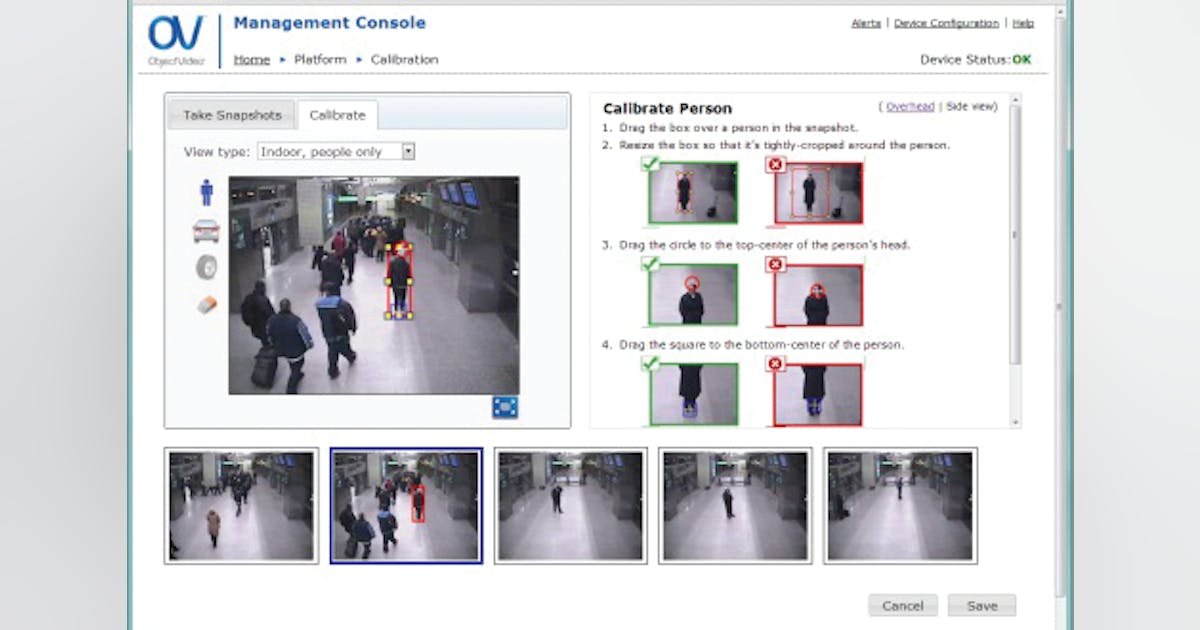Screen dimensions: 1200x630
Task: Open the View type dropdown
Action: (x=330, y=151)
